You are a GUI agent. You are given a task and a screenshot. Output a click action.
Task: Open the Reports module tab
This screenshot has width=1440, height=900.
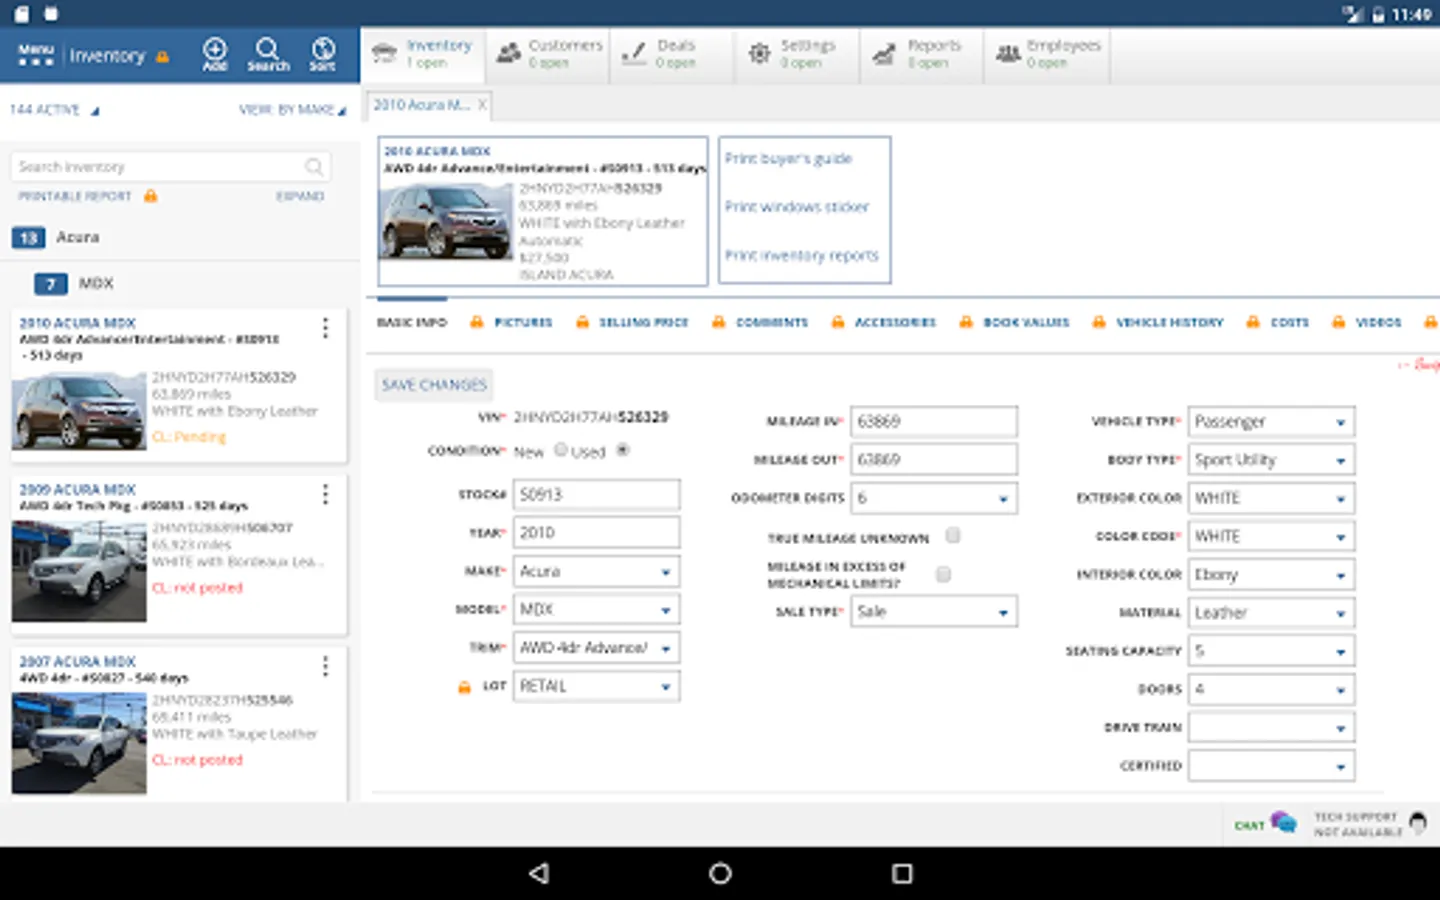921,54
